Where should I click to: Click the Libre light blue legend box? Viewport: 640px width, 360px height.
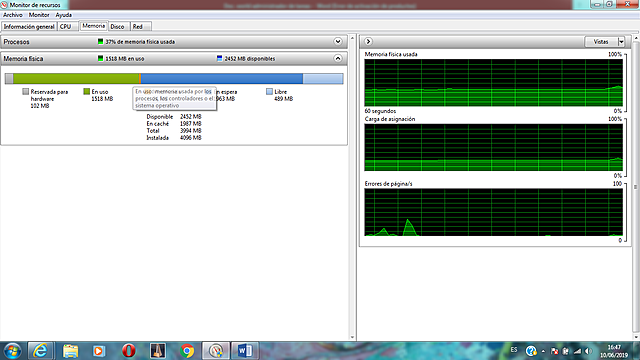coord(269,91)
